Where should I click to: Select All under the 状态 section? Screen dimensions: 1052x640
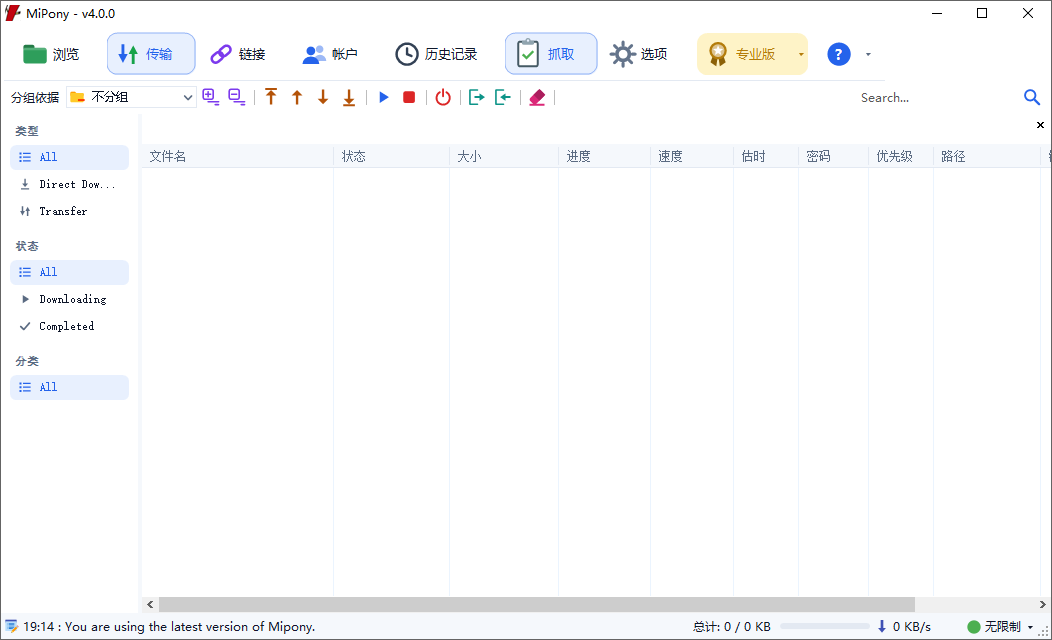(69, 272)
